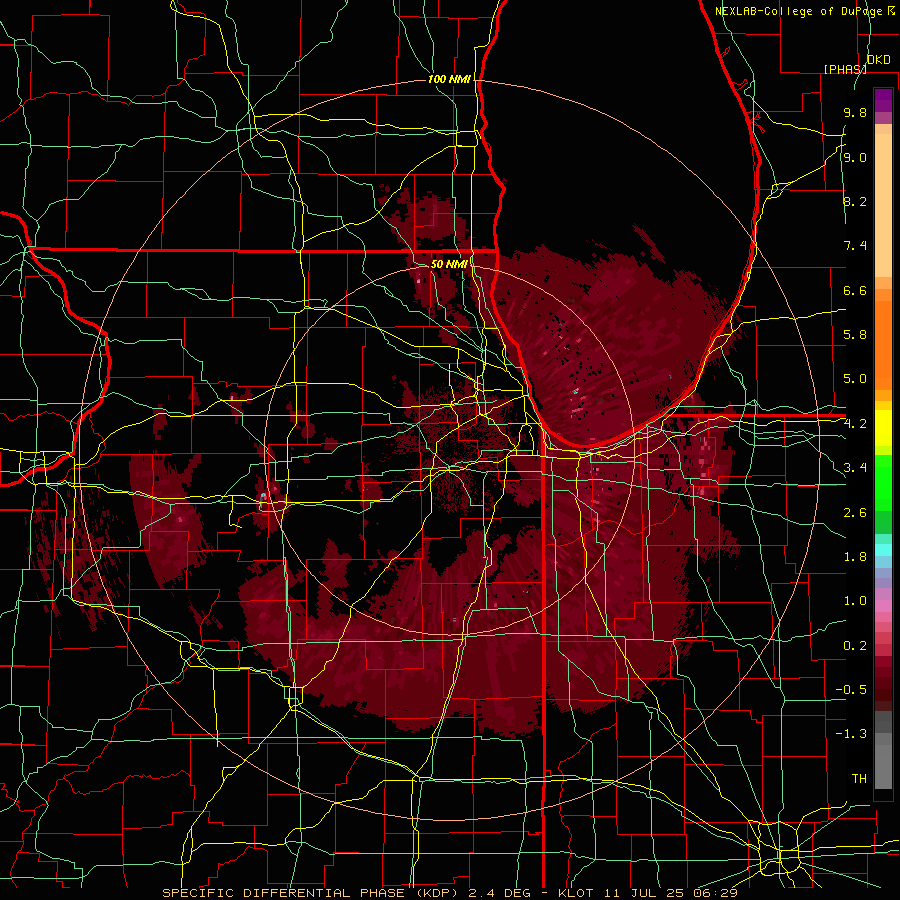
Task: Select the 1.8 scale value
Action: pyautogui.click(x=855, y=556)
